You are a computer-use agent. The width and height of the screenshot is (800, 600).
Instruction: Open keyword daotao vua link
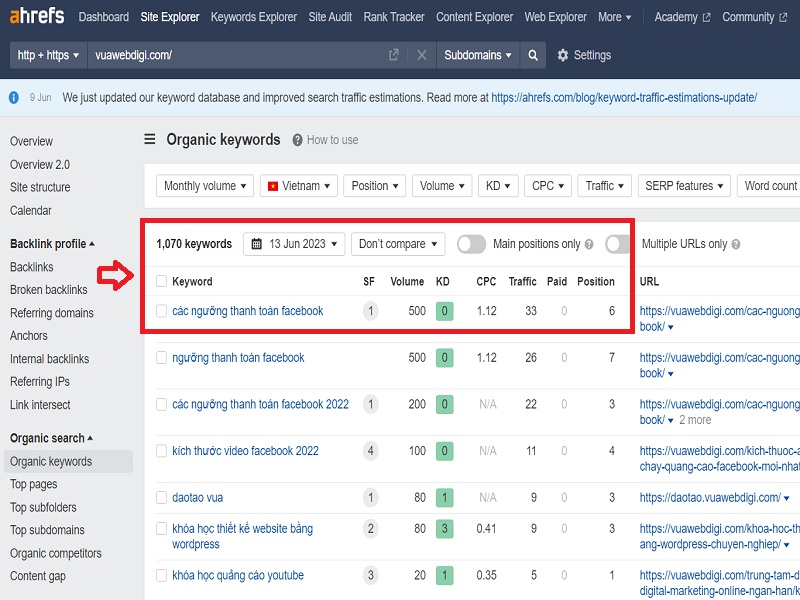[x=197, y=497]
